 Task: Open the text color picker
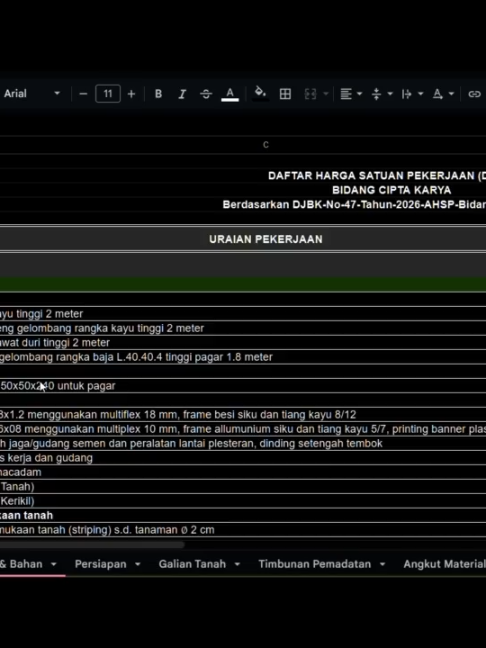point(230,94)
